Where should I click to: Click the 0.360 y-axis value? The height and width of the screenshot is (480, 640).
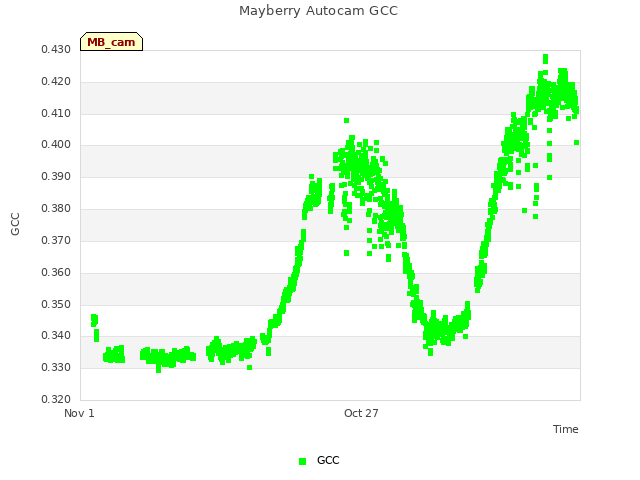click(x=56, y=272)
